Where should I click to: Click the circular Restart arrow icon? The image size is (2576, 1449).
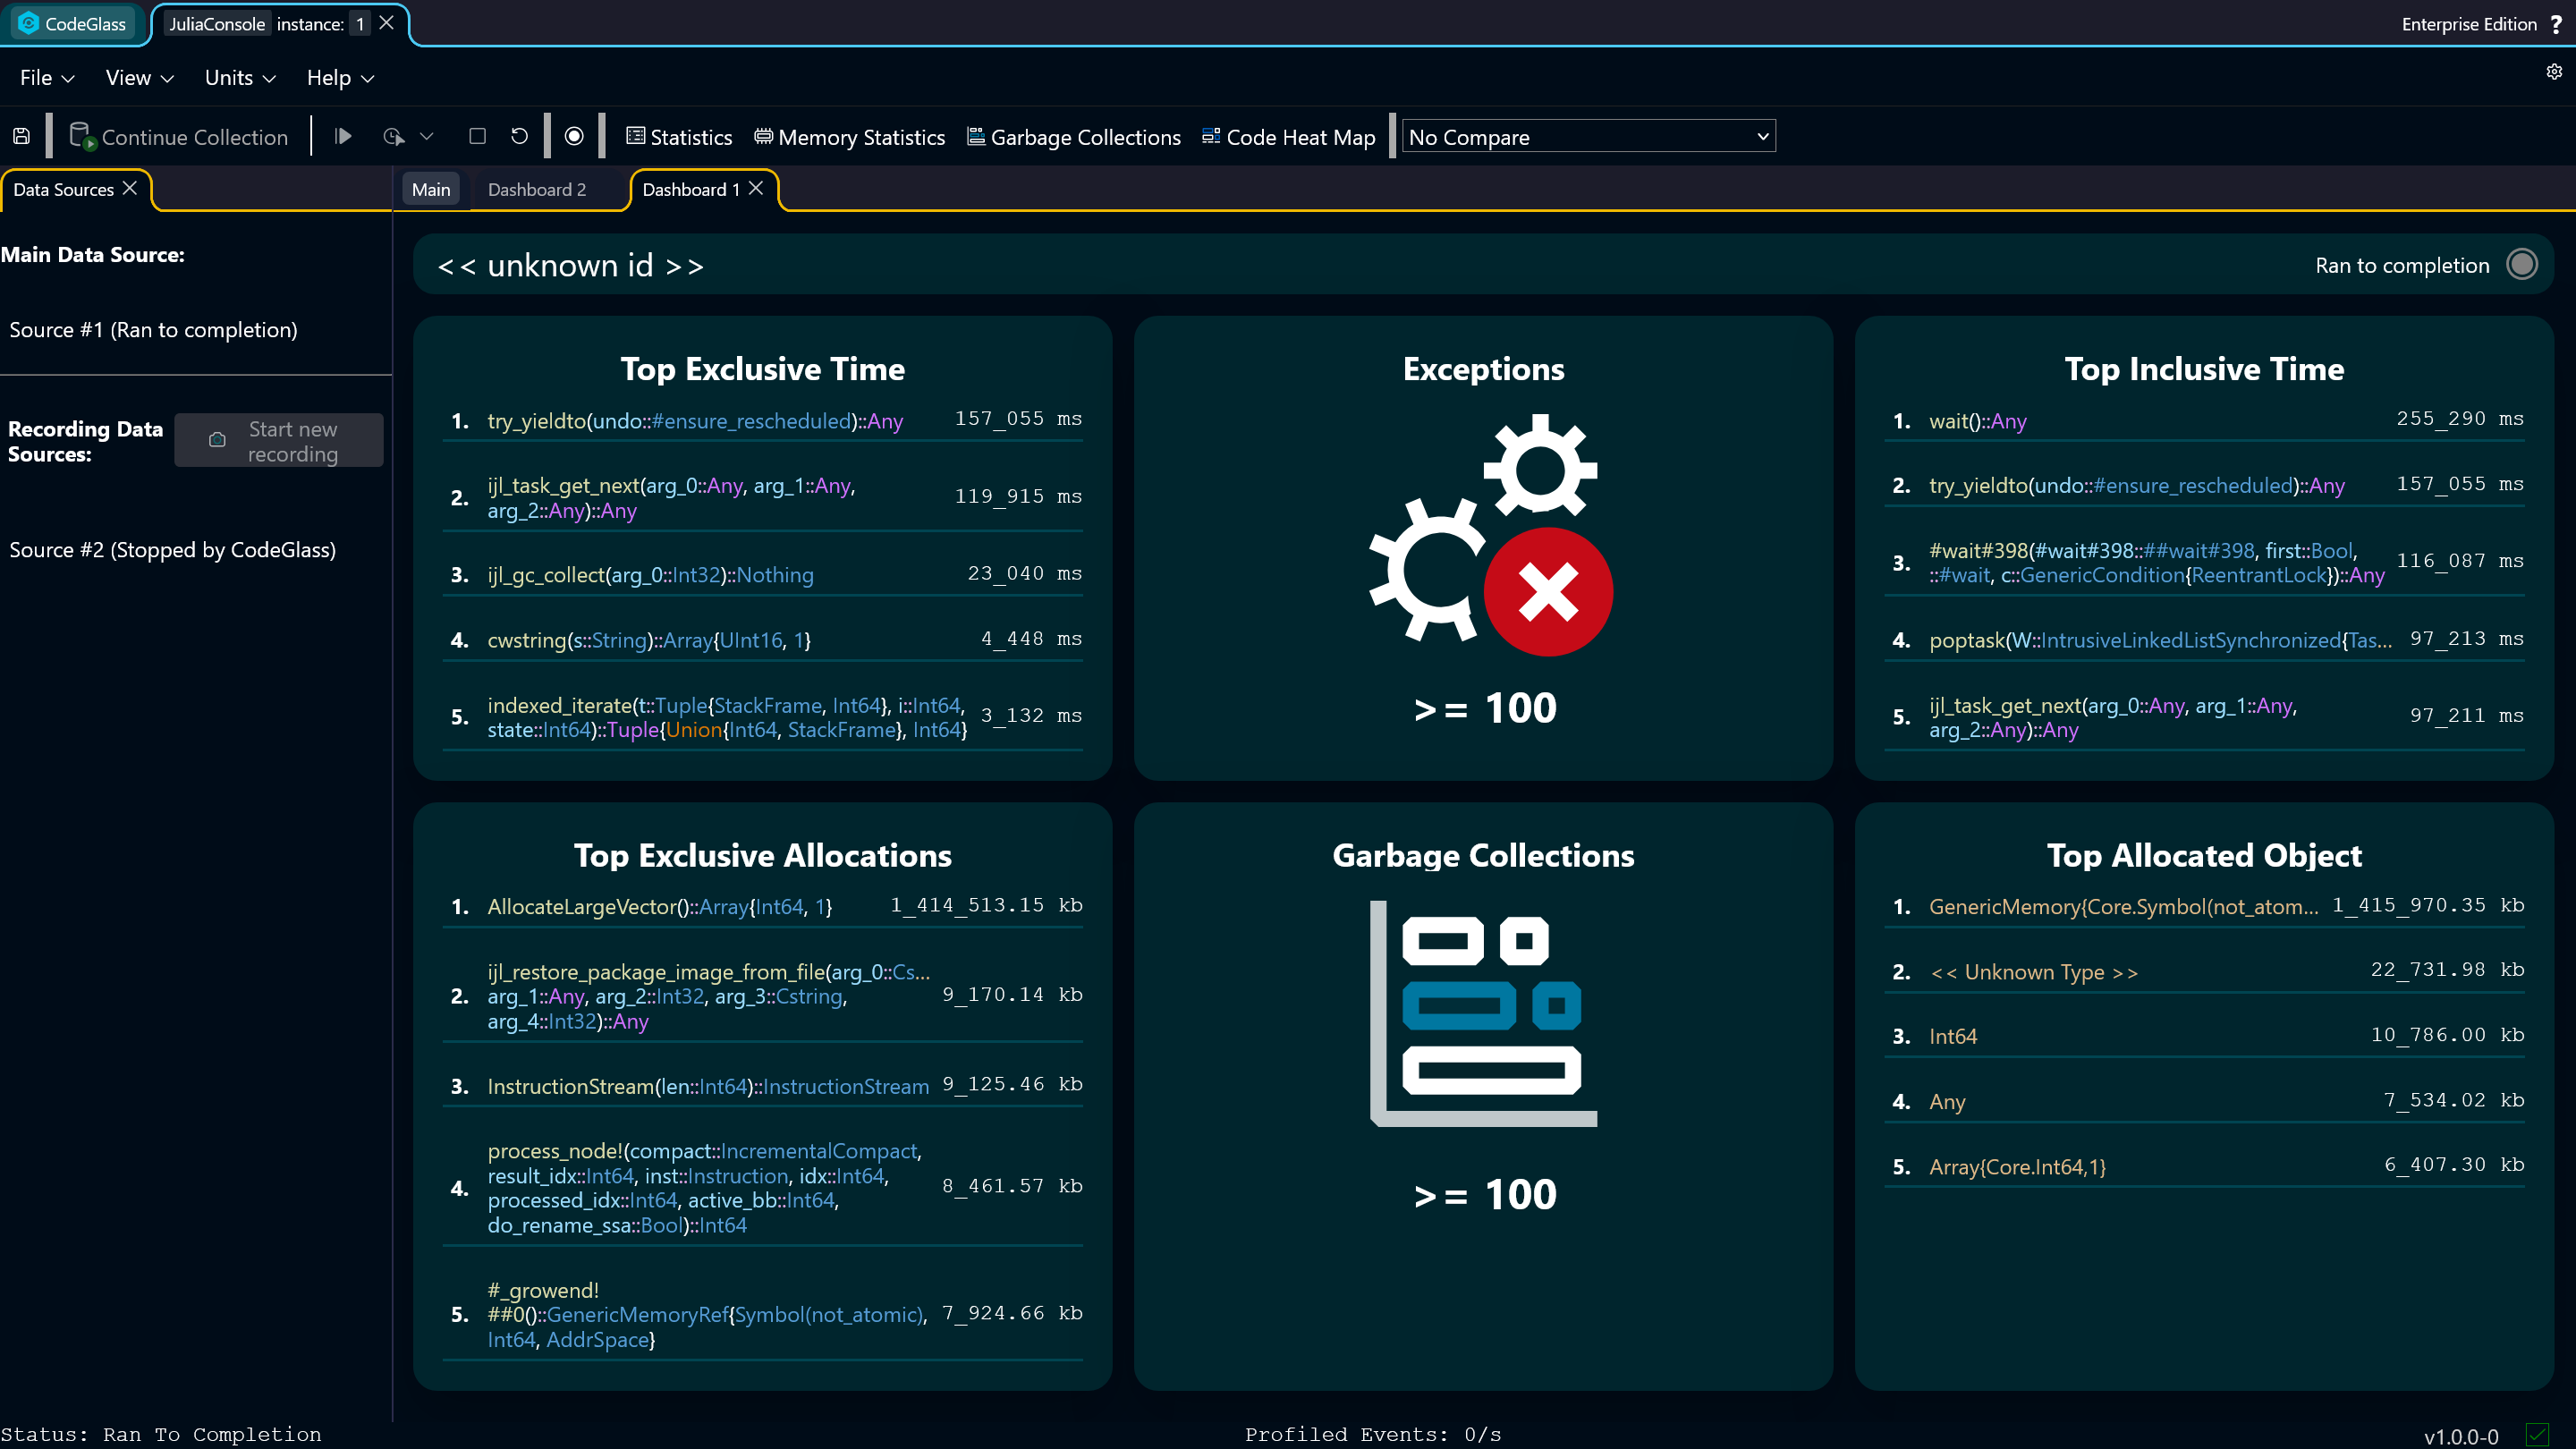tap(519, 136)
